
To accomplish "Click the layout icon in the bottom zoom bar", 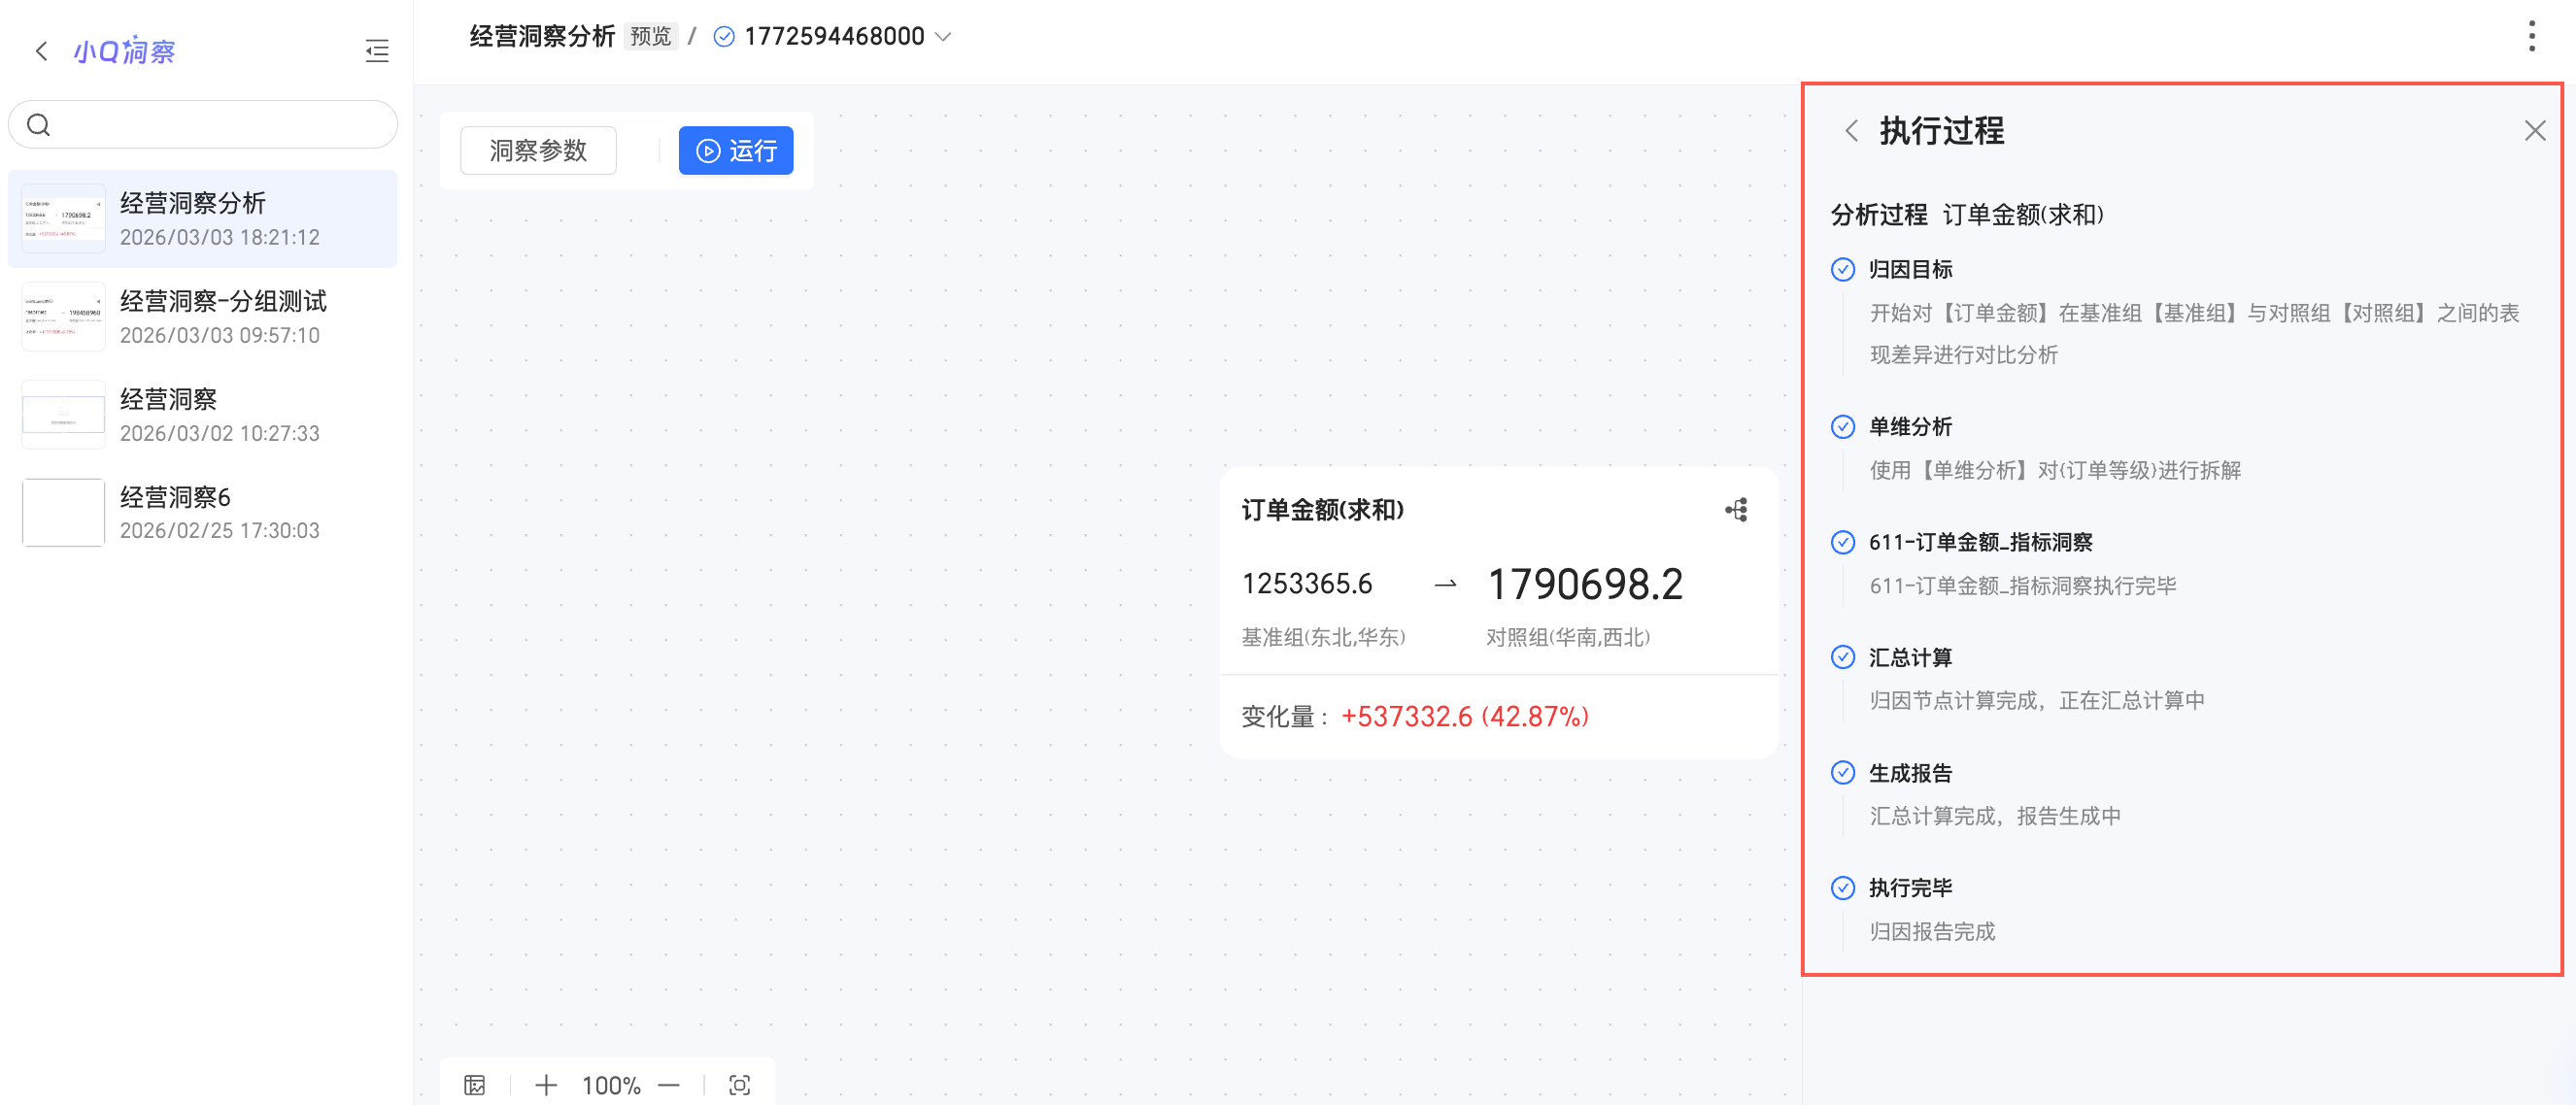I will tap(475, 1085).
